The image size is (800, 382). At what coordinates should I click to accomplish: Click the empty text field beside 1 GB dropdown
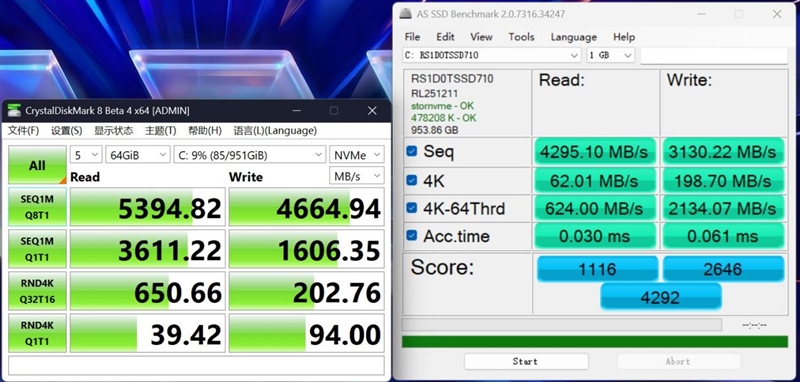[714, 56]
